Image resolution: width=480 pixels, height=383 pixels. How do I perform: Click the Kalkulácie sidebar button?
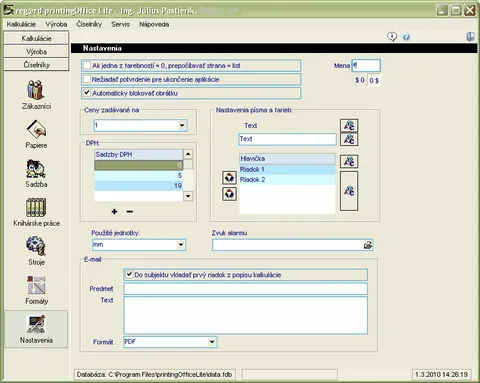pyautogui.click(x=36, y=38)
